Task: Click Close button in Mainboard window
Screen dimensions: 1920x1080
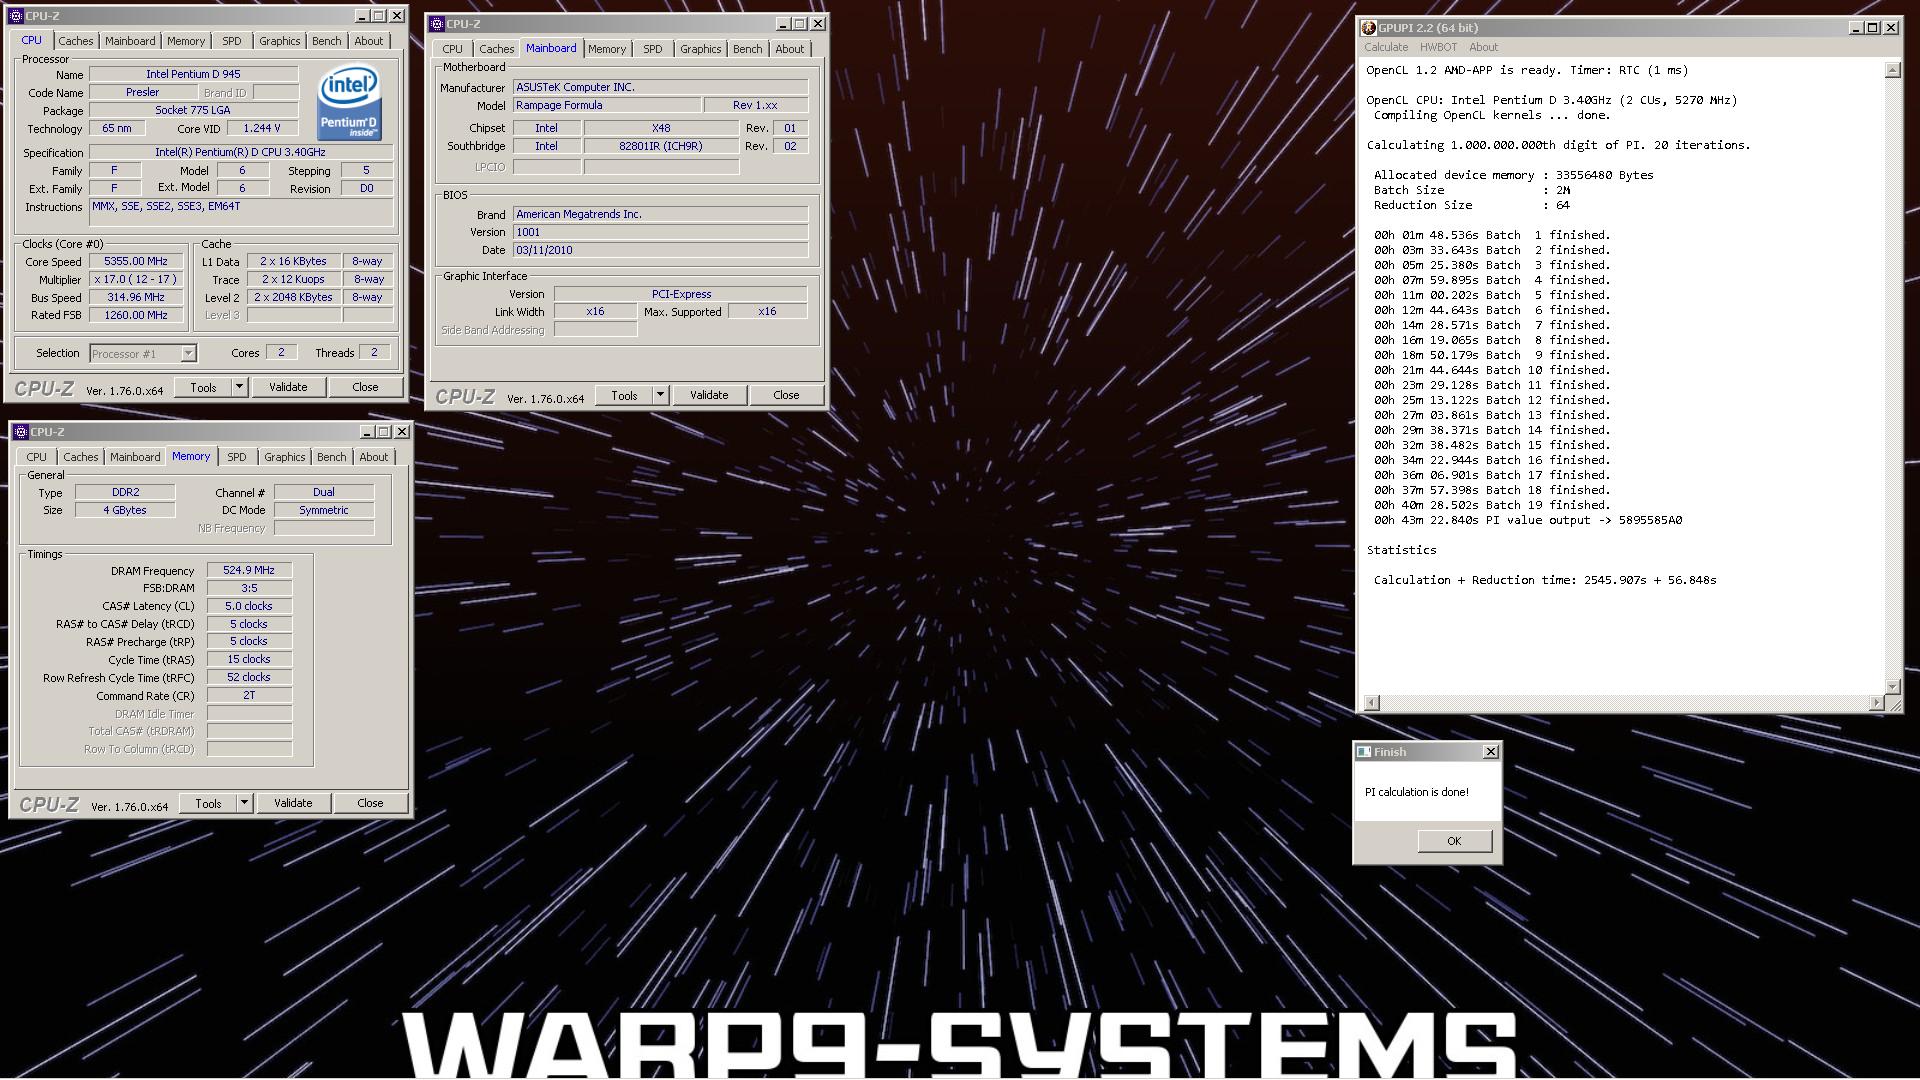Action: point(786,395)
